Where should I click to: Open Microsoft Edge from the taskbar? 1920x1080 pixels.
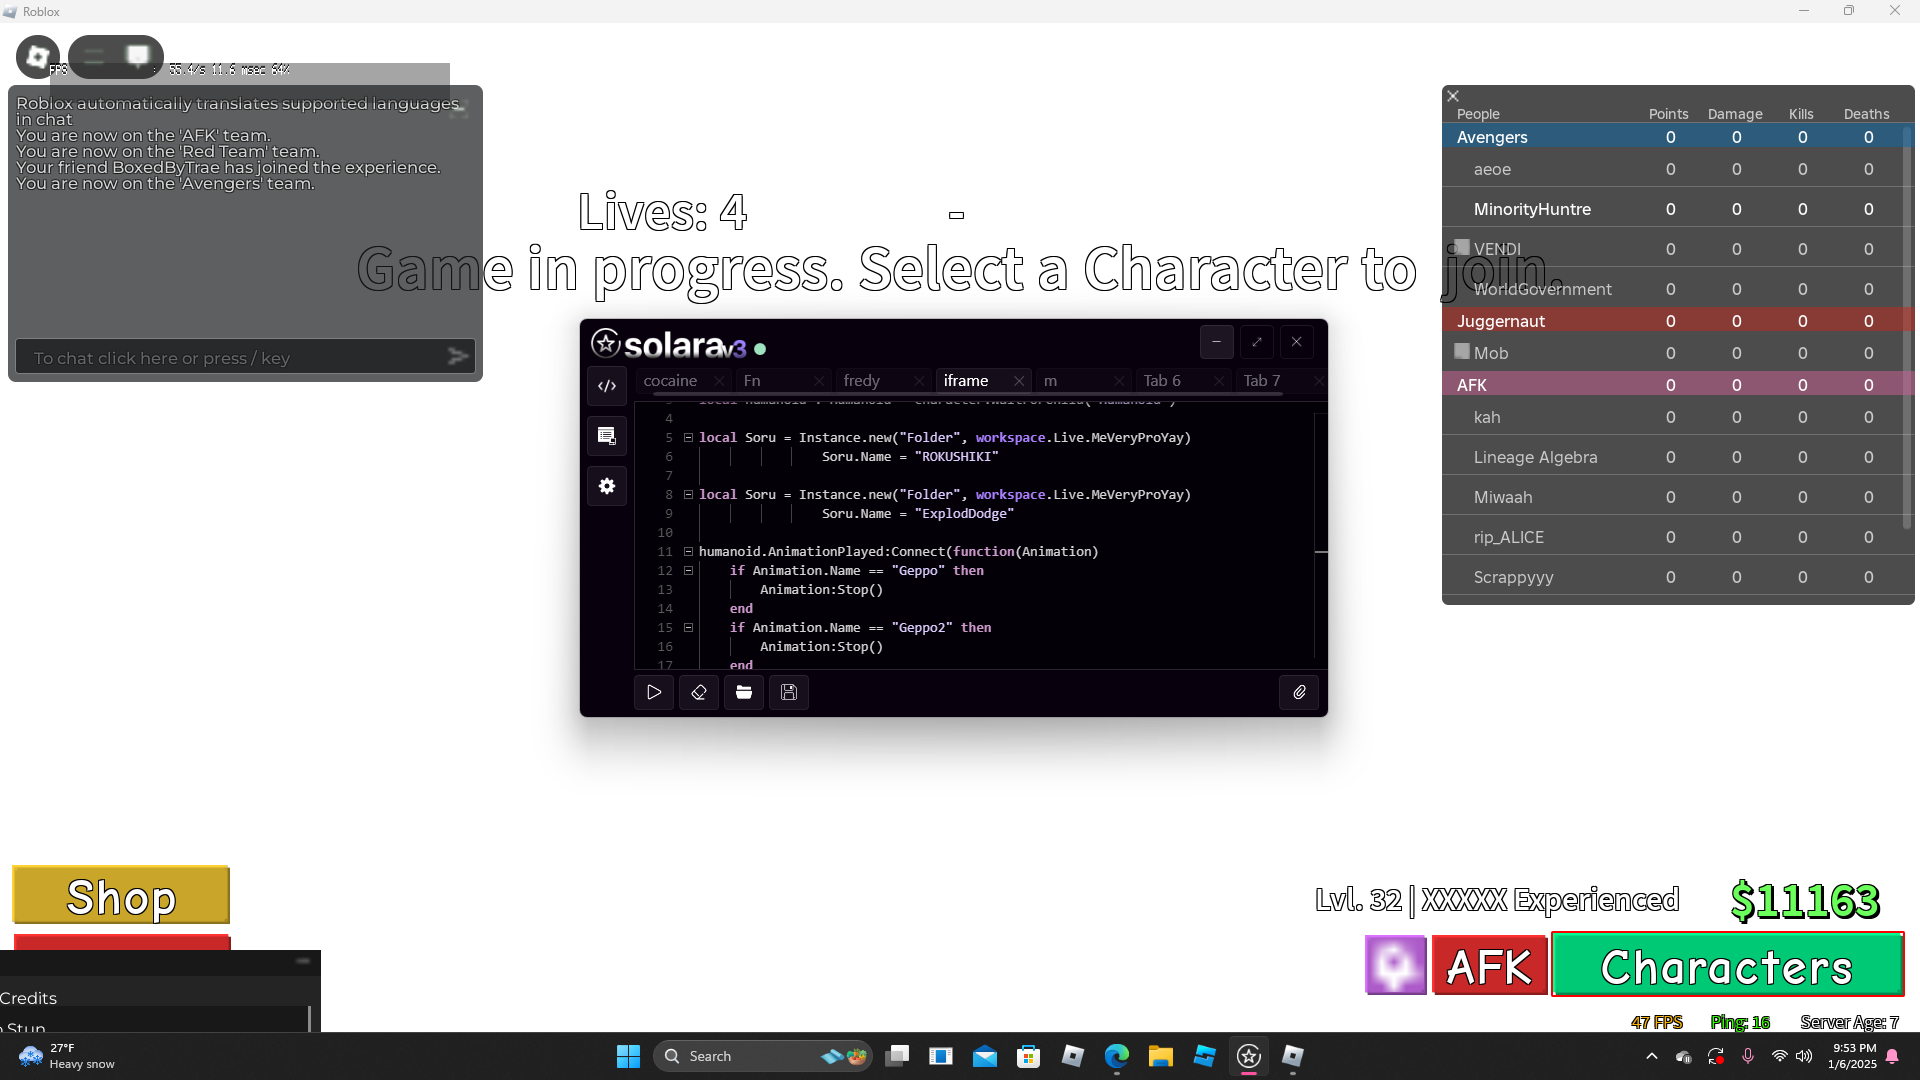point(1116,1056)
